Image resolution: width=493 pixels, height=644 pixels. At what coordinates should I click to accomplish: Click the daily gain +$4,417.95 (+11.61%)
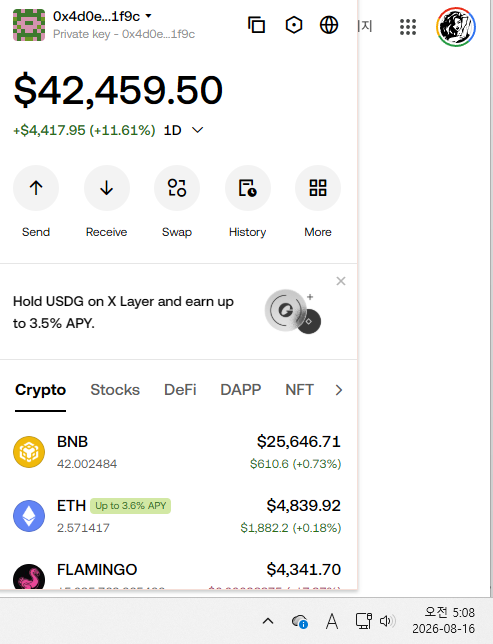(84, 130)
